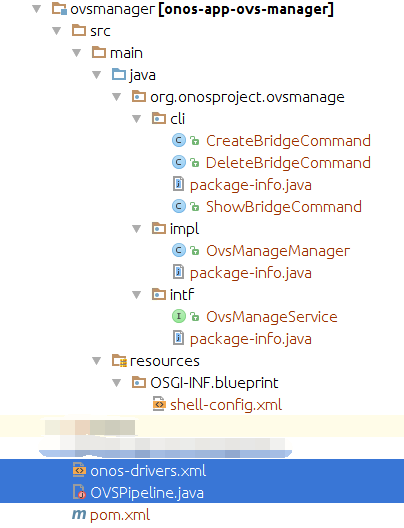Click the class icon beside OvsManageManager
Image resolution: width=404 pixels, height=528 pixels.
[179, 250]
